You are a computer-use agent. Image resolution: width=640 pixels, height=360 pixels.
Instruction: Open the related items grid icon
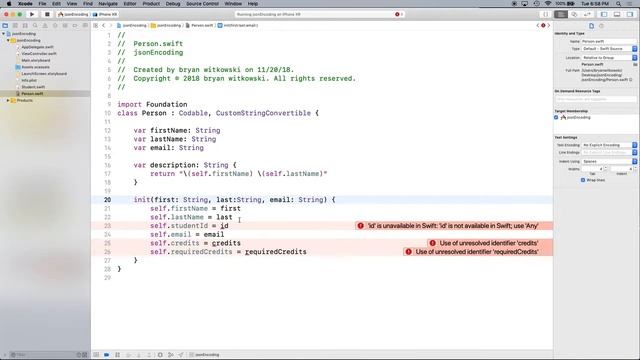(96, 25)
